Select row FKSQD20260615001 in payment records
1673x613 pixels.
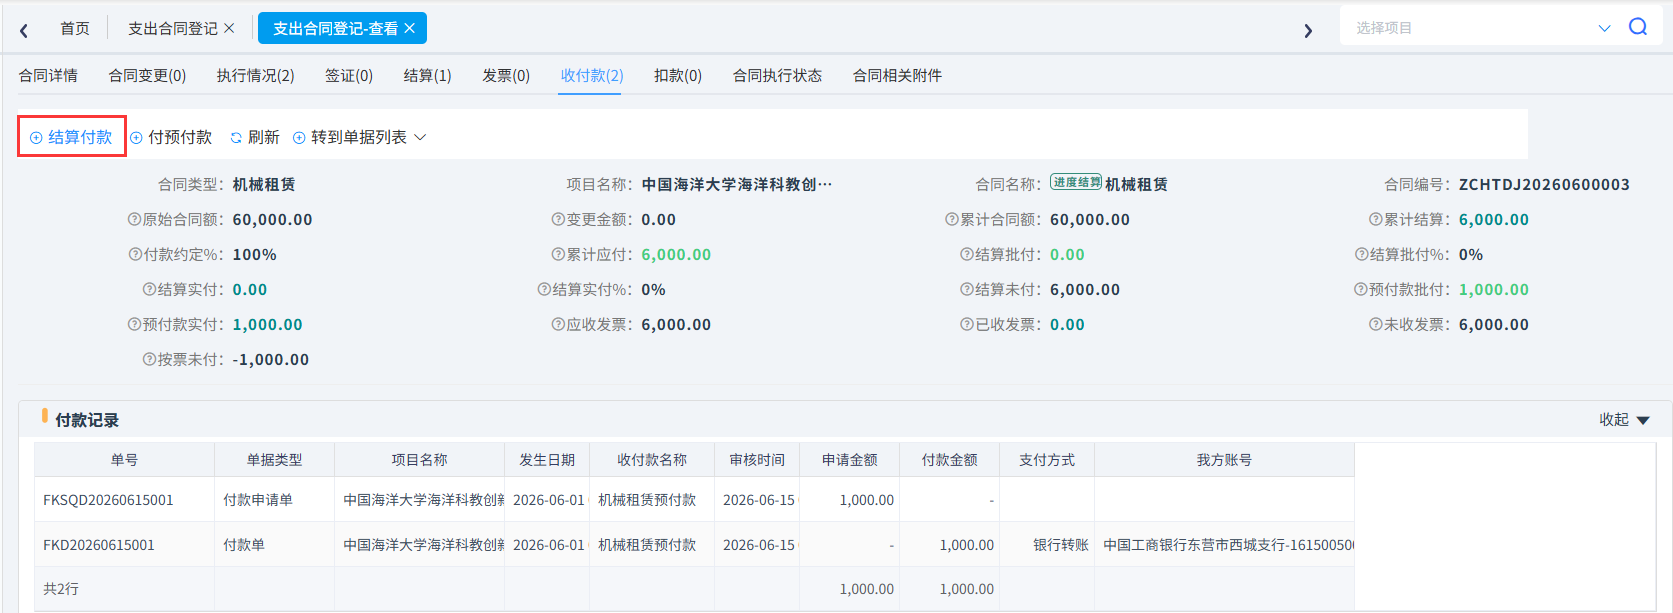click(x=694, y=500)
